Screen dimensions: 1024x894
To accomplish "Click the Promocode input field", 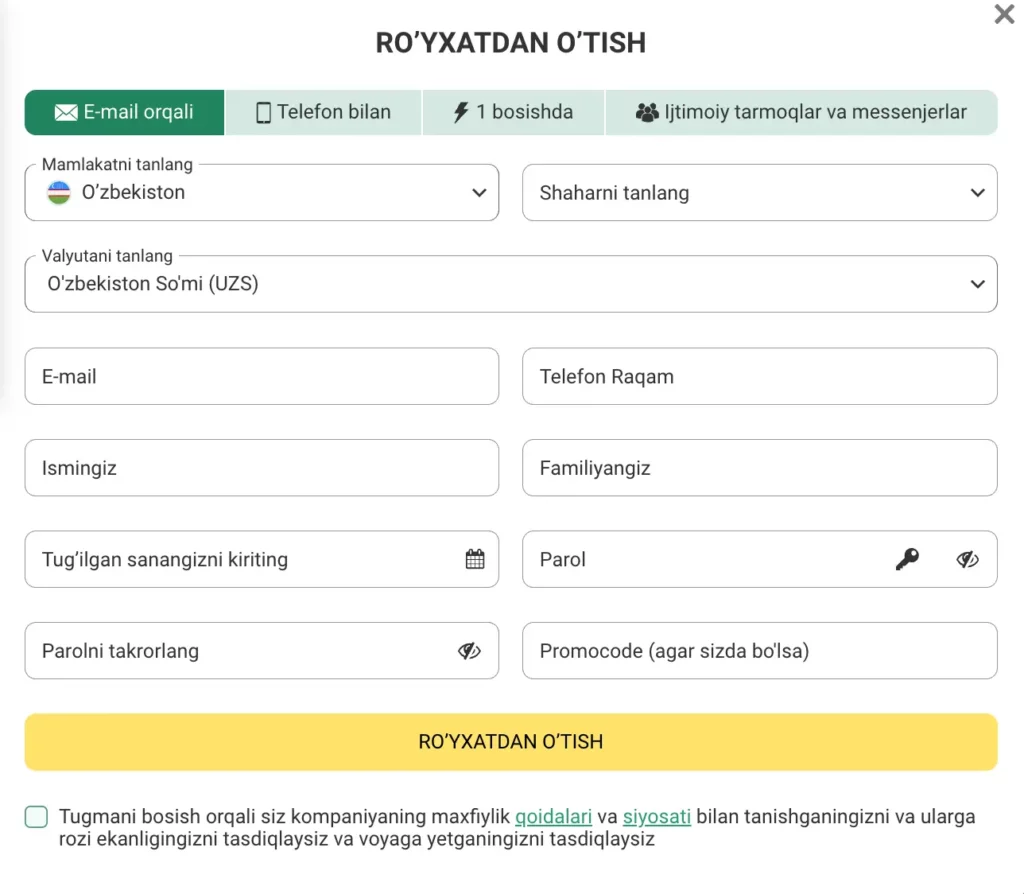I will 759,650.
